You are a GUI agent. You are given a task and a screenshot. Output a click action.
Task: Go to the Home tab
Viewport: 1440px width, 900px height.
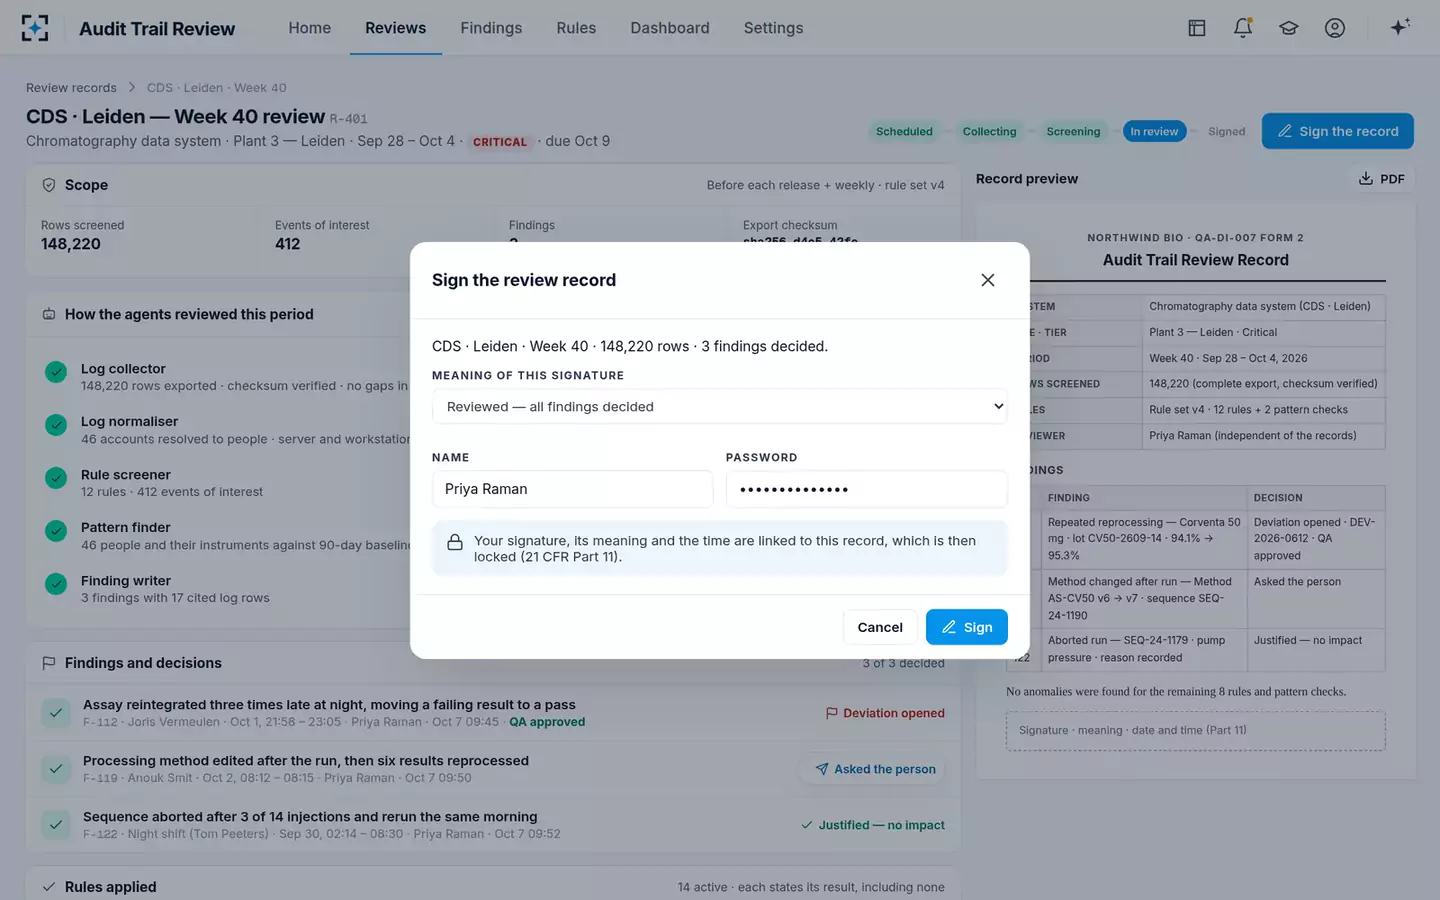pyautogui.click(x=310, y=28)
